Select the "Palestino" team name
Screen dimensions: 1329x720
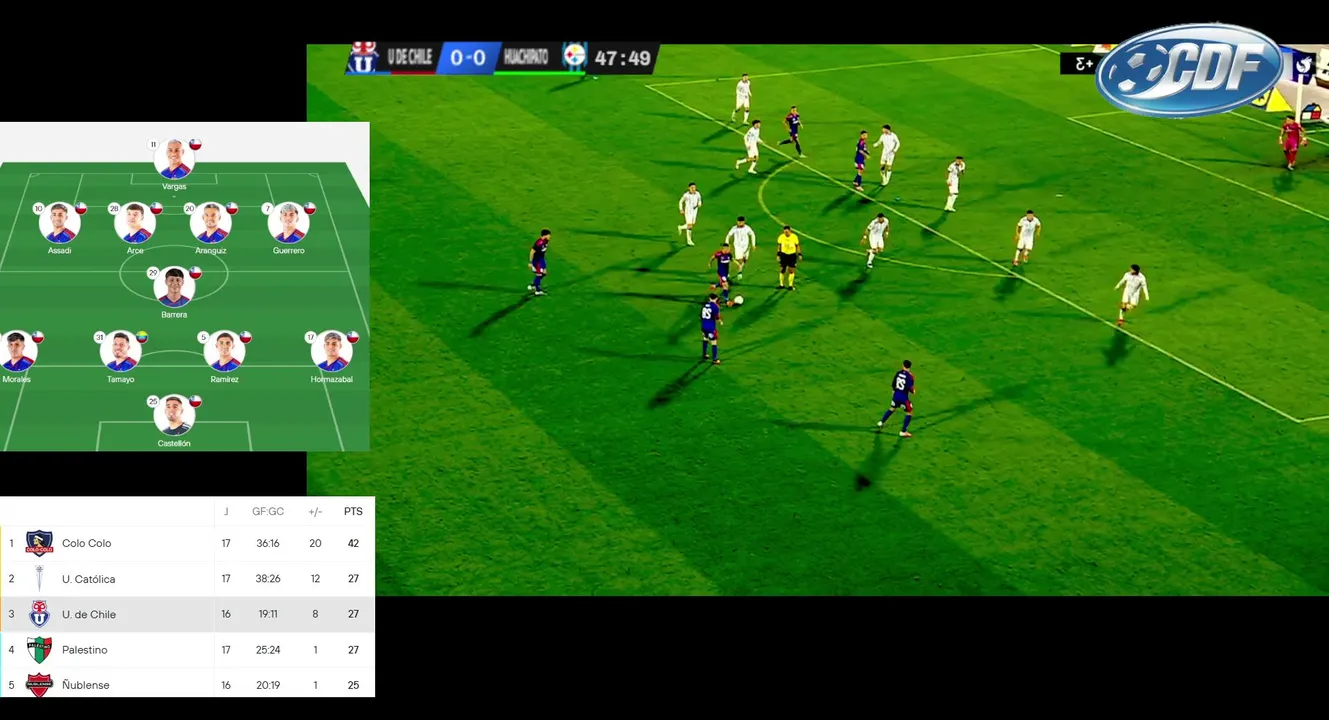[85, 650]
